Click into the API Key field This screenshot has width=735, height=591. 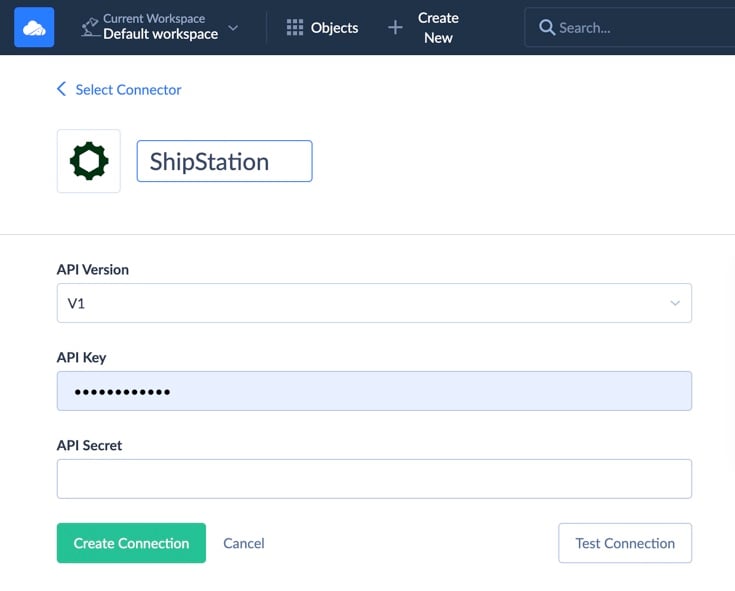[x=374, y=391]
